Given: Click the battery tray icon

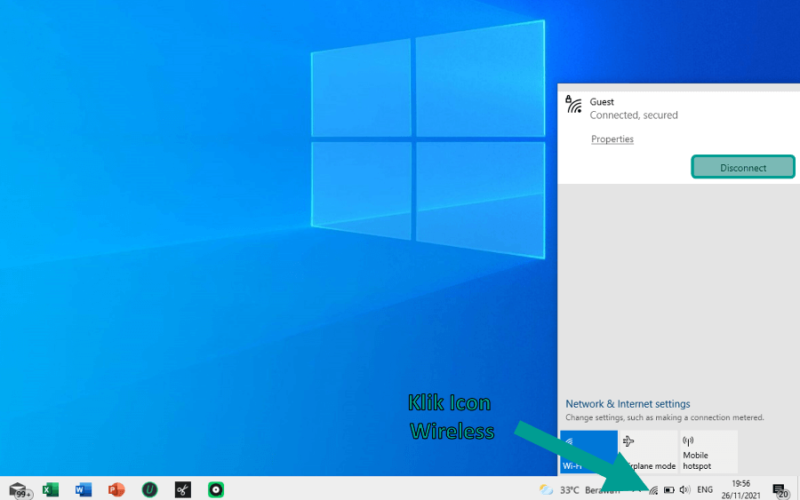Looking at the screenshot, I should pyautogui.click(x=669, y=490).
